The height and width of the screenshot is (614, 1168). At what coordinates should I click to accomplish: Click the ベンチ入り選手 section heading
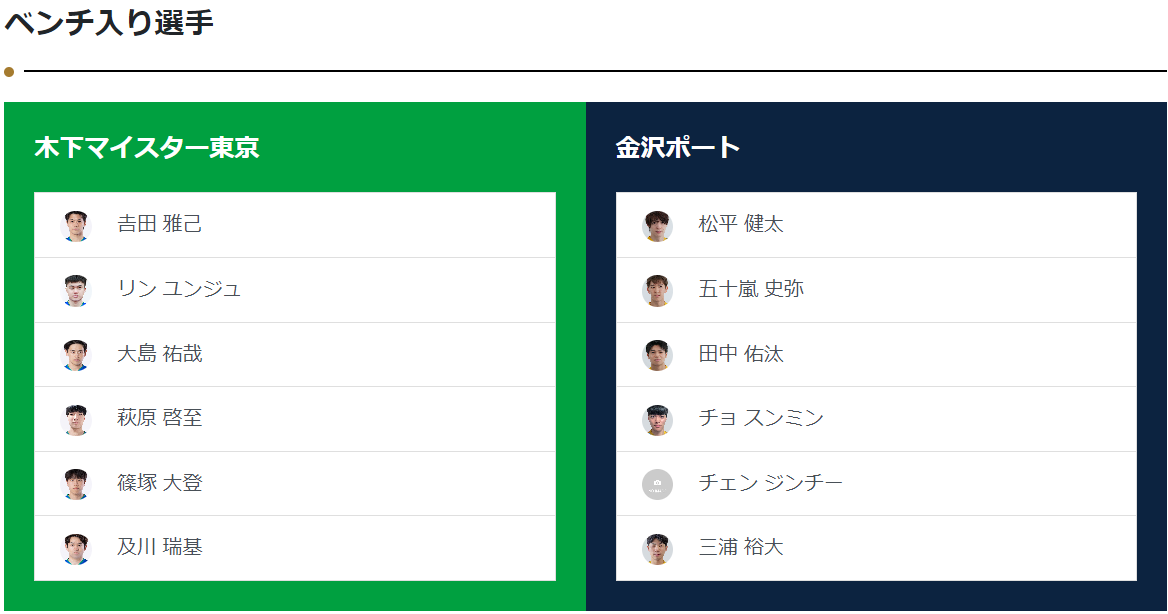[109, 22]
